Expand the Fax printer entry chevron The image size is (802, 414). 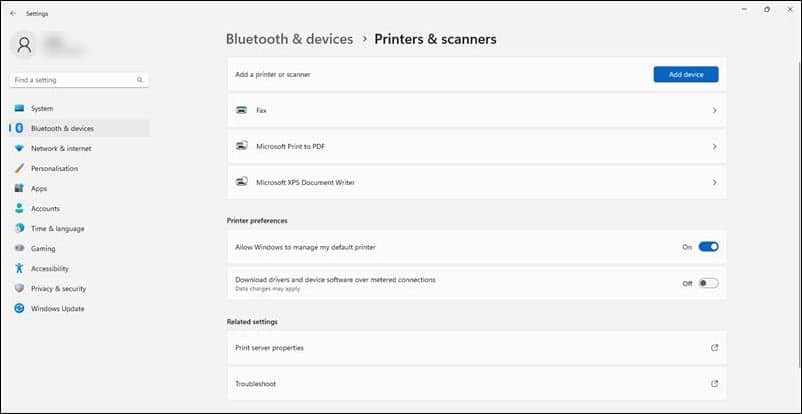point(715,111)
